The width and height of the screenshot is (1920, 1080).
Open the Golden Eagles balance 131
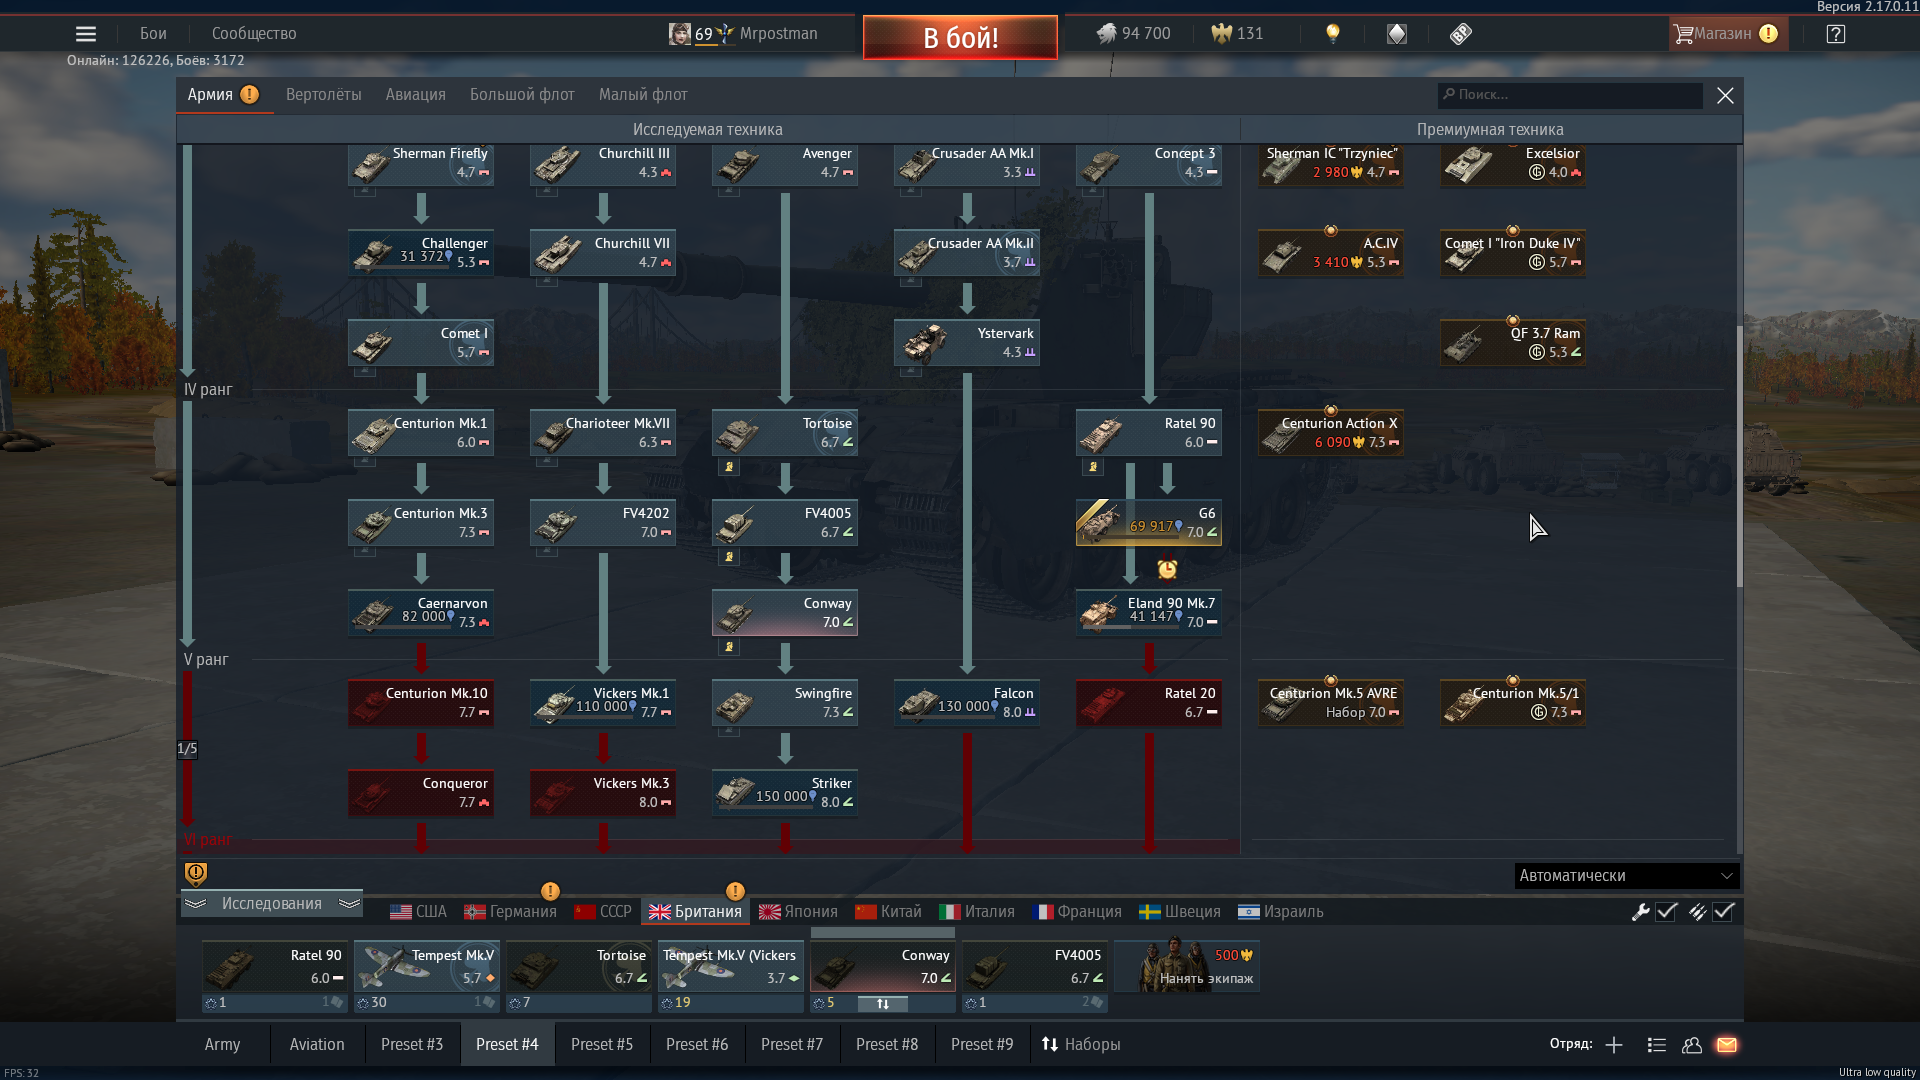tap(1237, 34)
